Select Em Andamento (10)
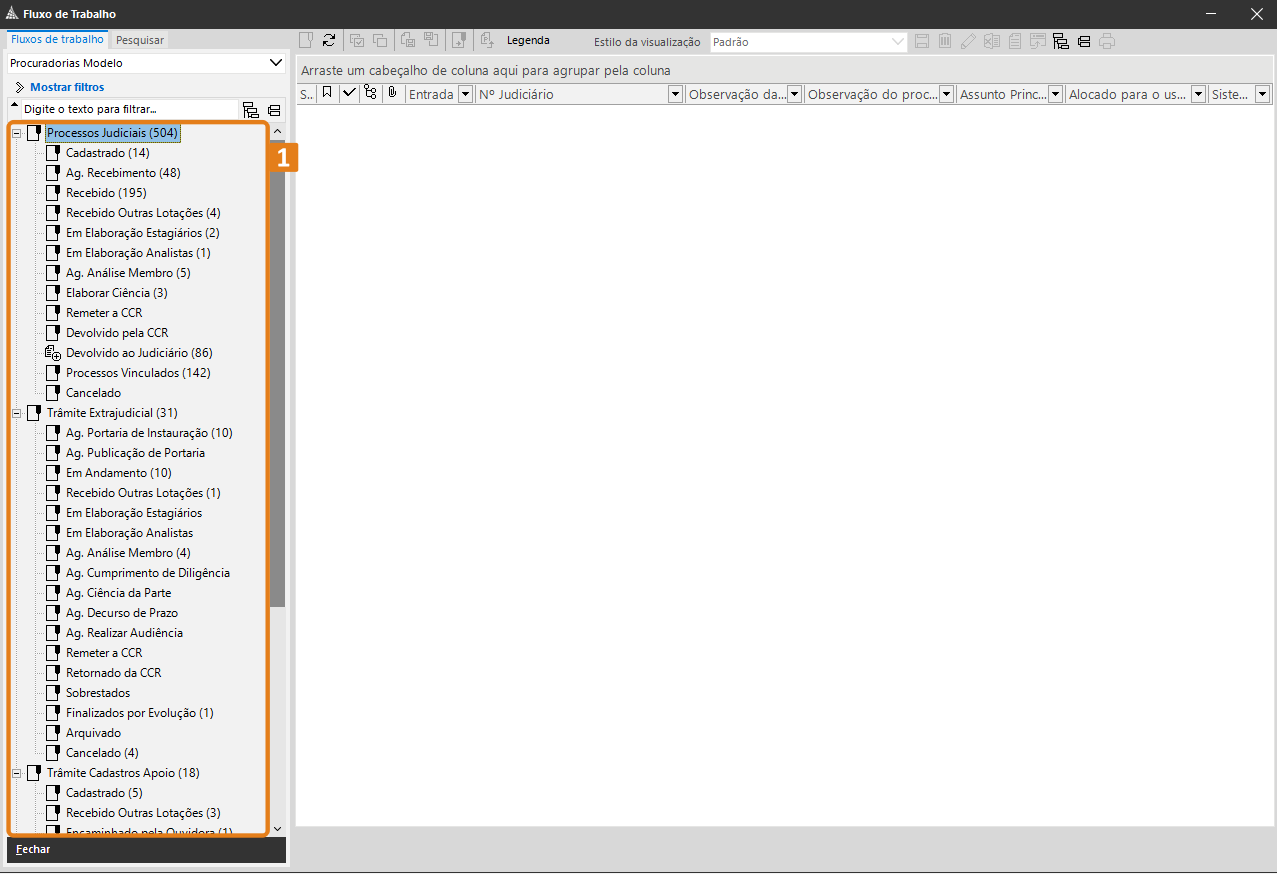 click(x=119, y=473)
